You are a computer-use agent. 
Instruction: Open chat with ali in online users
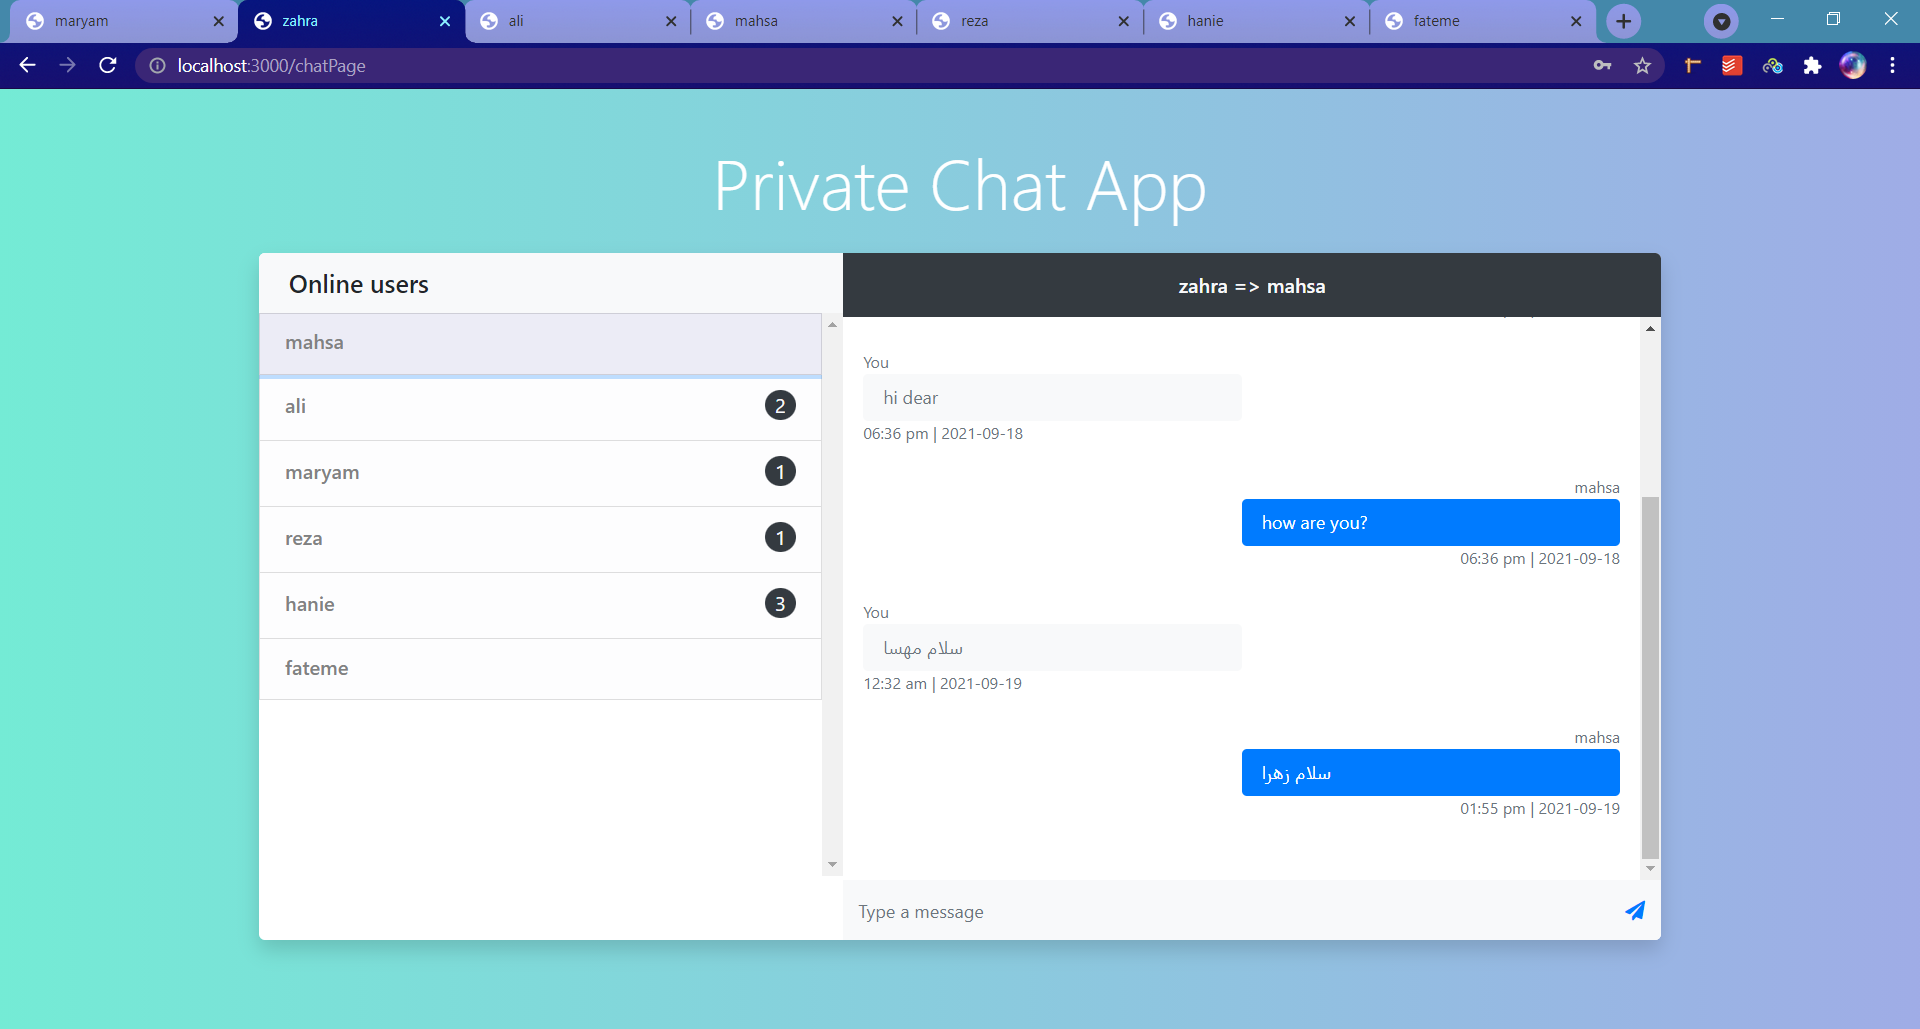click(x=540, y=407)
